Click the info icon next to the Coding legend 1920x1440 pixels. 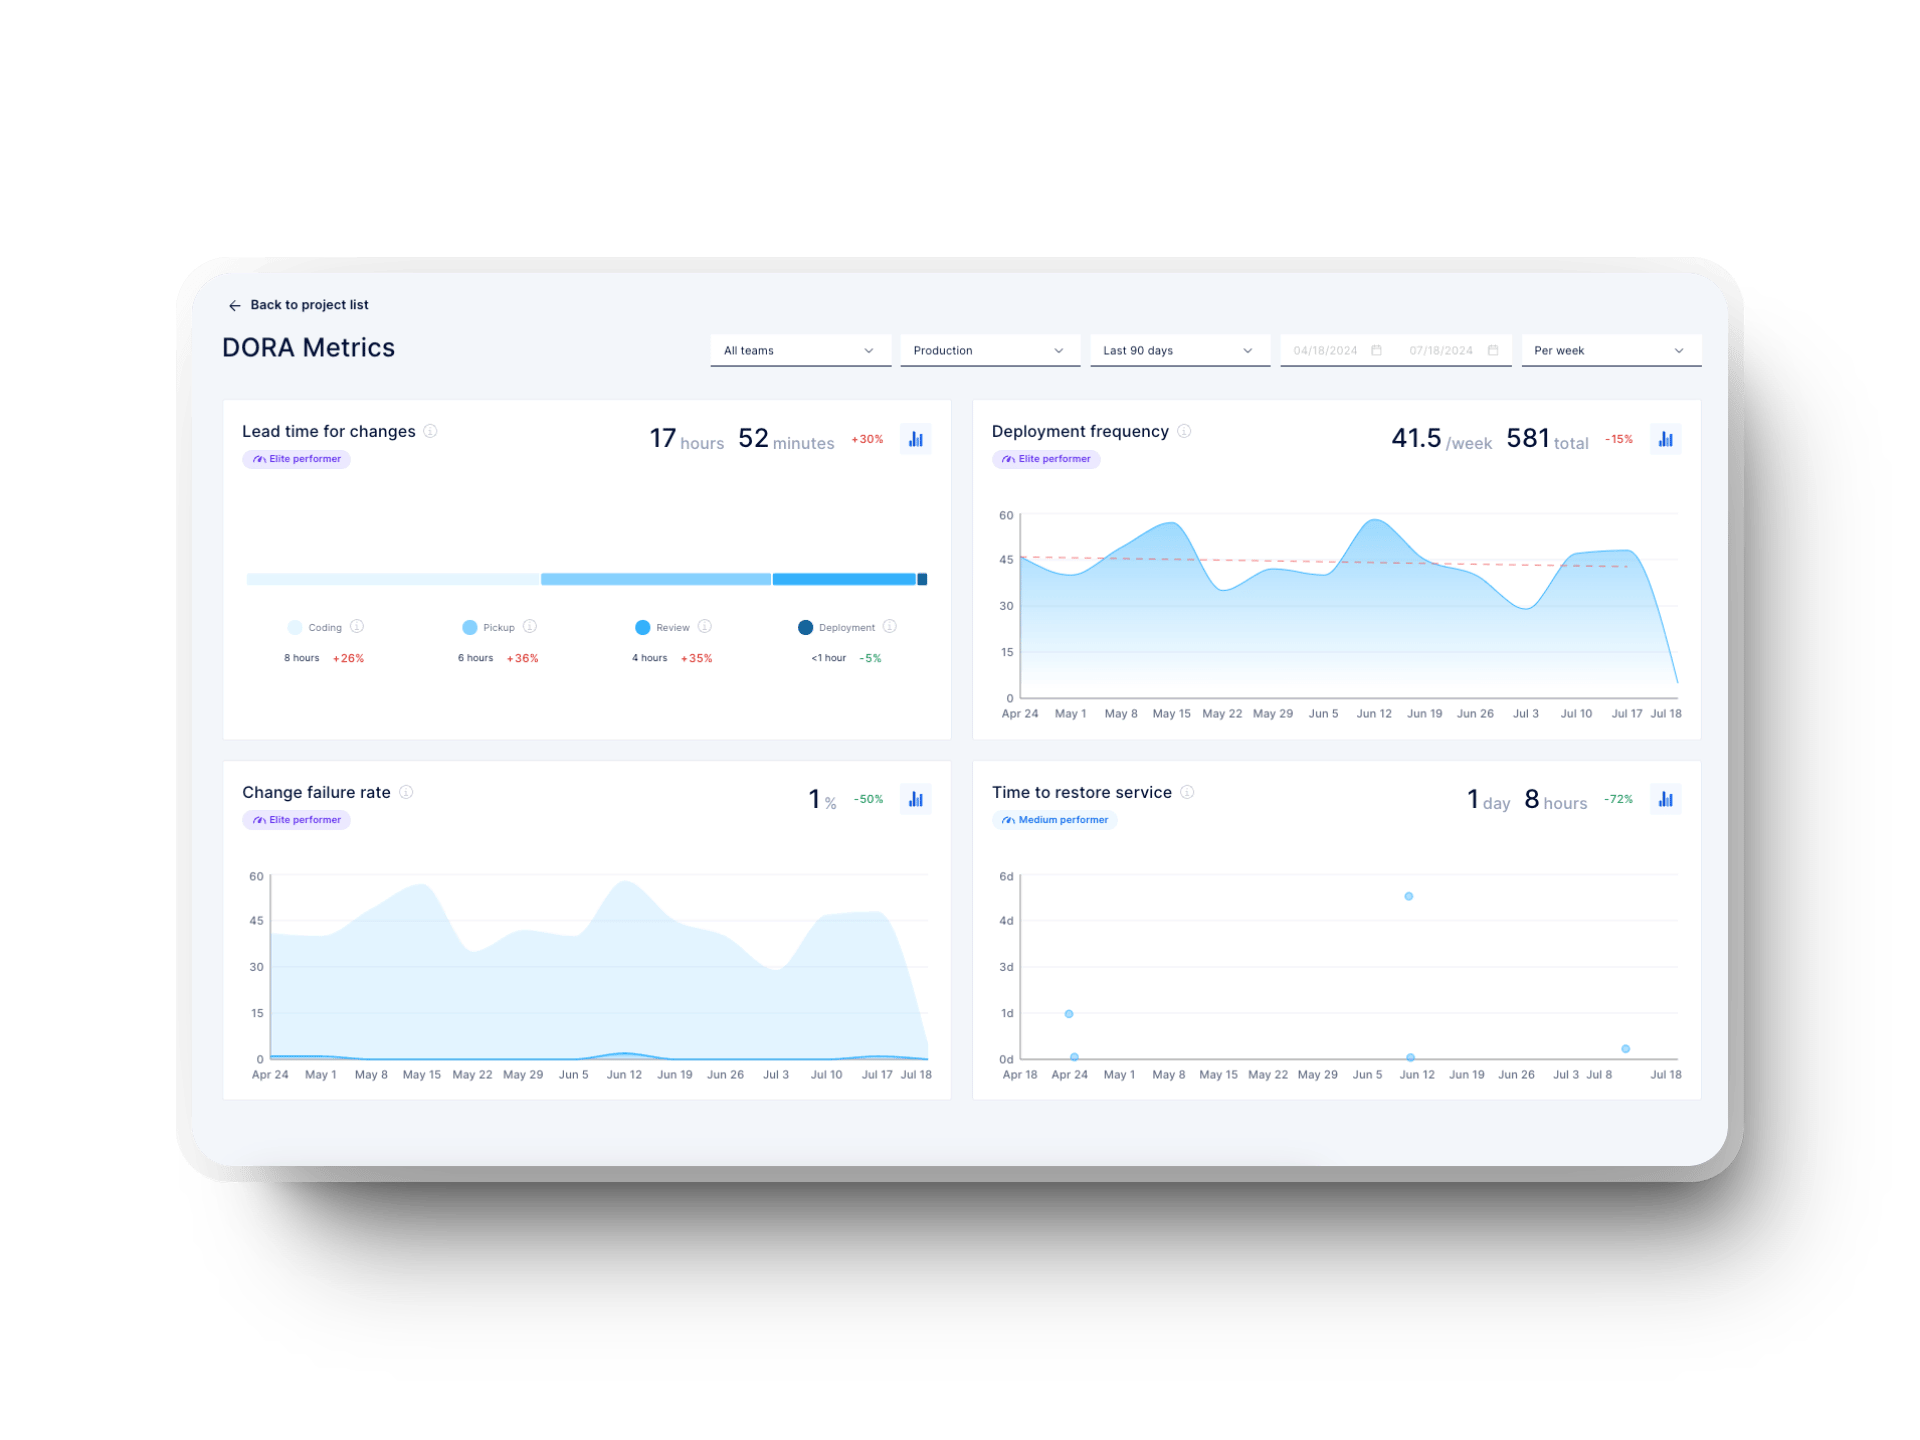pyautogui.click(x=357, y=627)
